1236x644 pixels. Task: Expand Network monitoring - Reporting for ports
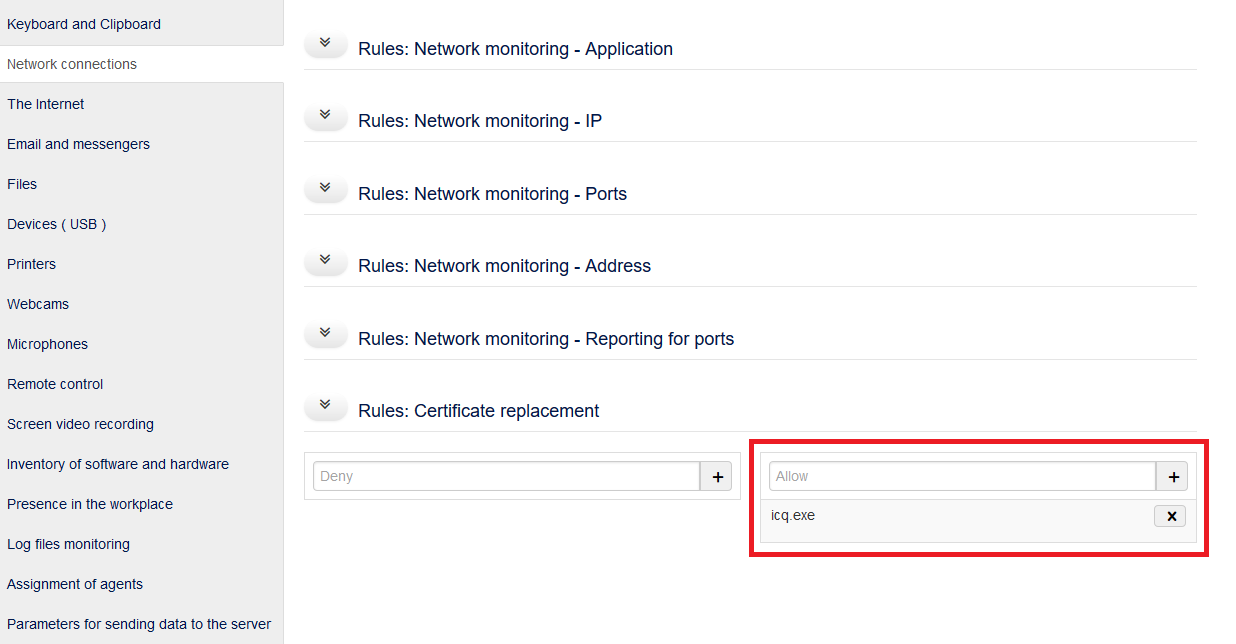coord(325,335)
